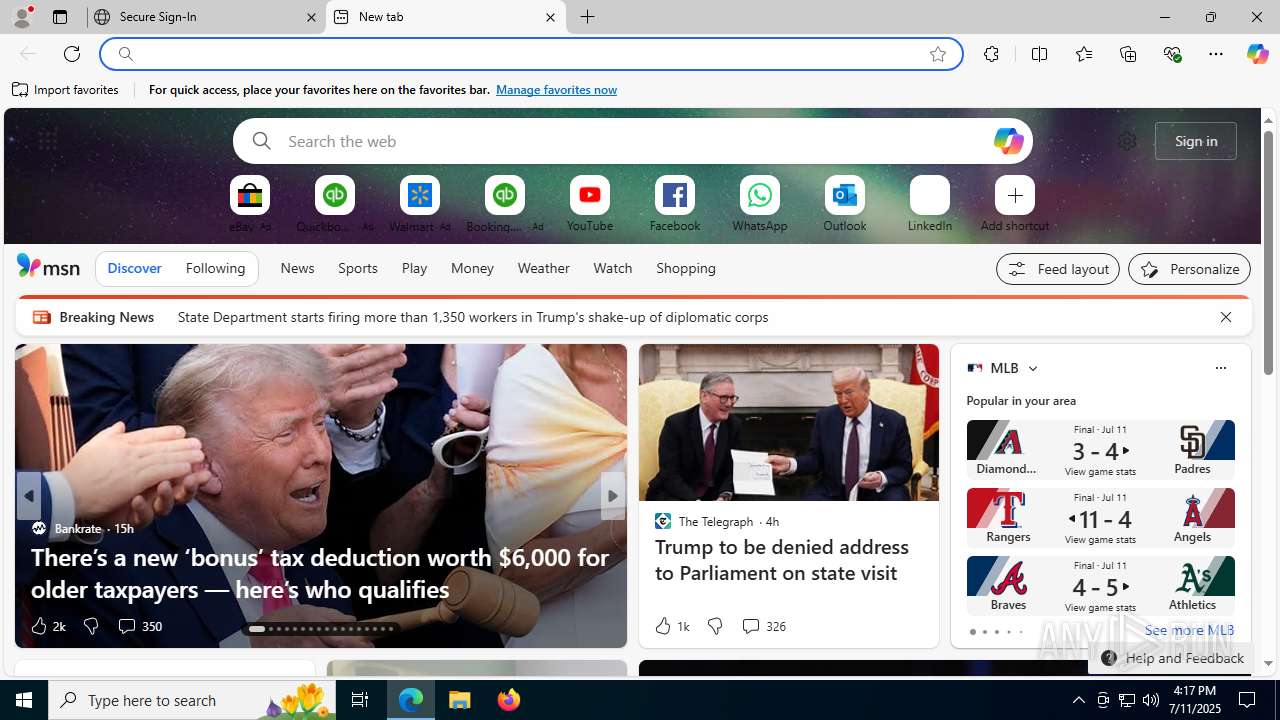This screenshot has height=720, width=1280.
Task: Open Task View on taskbar
Action: 360,700
